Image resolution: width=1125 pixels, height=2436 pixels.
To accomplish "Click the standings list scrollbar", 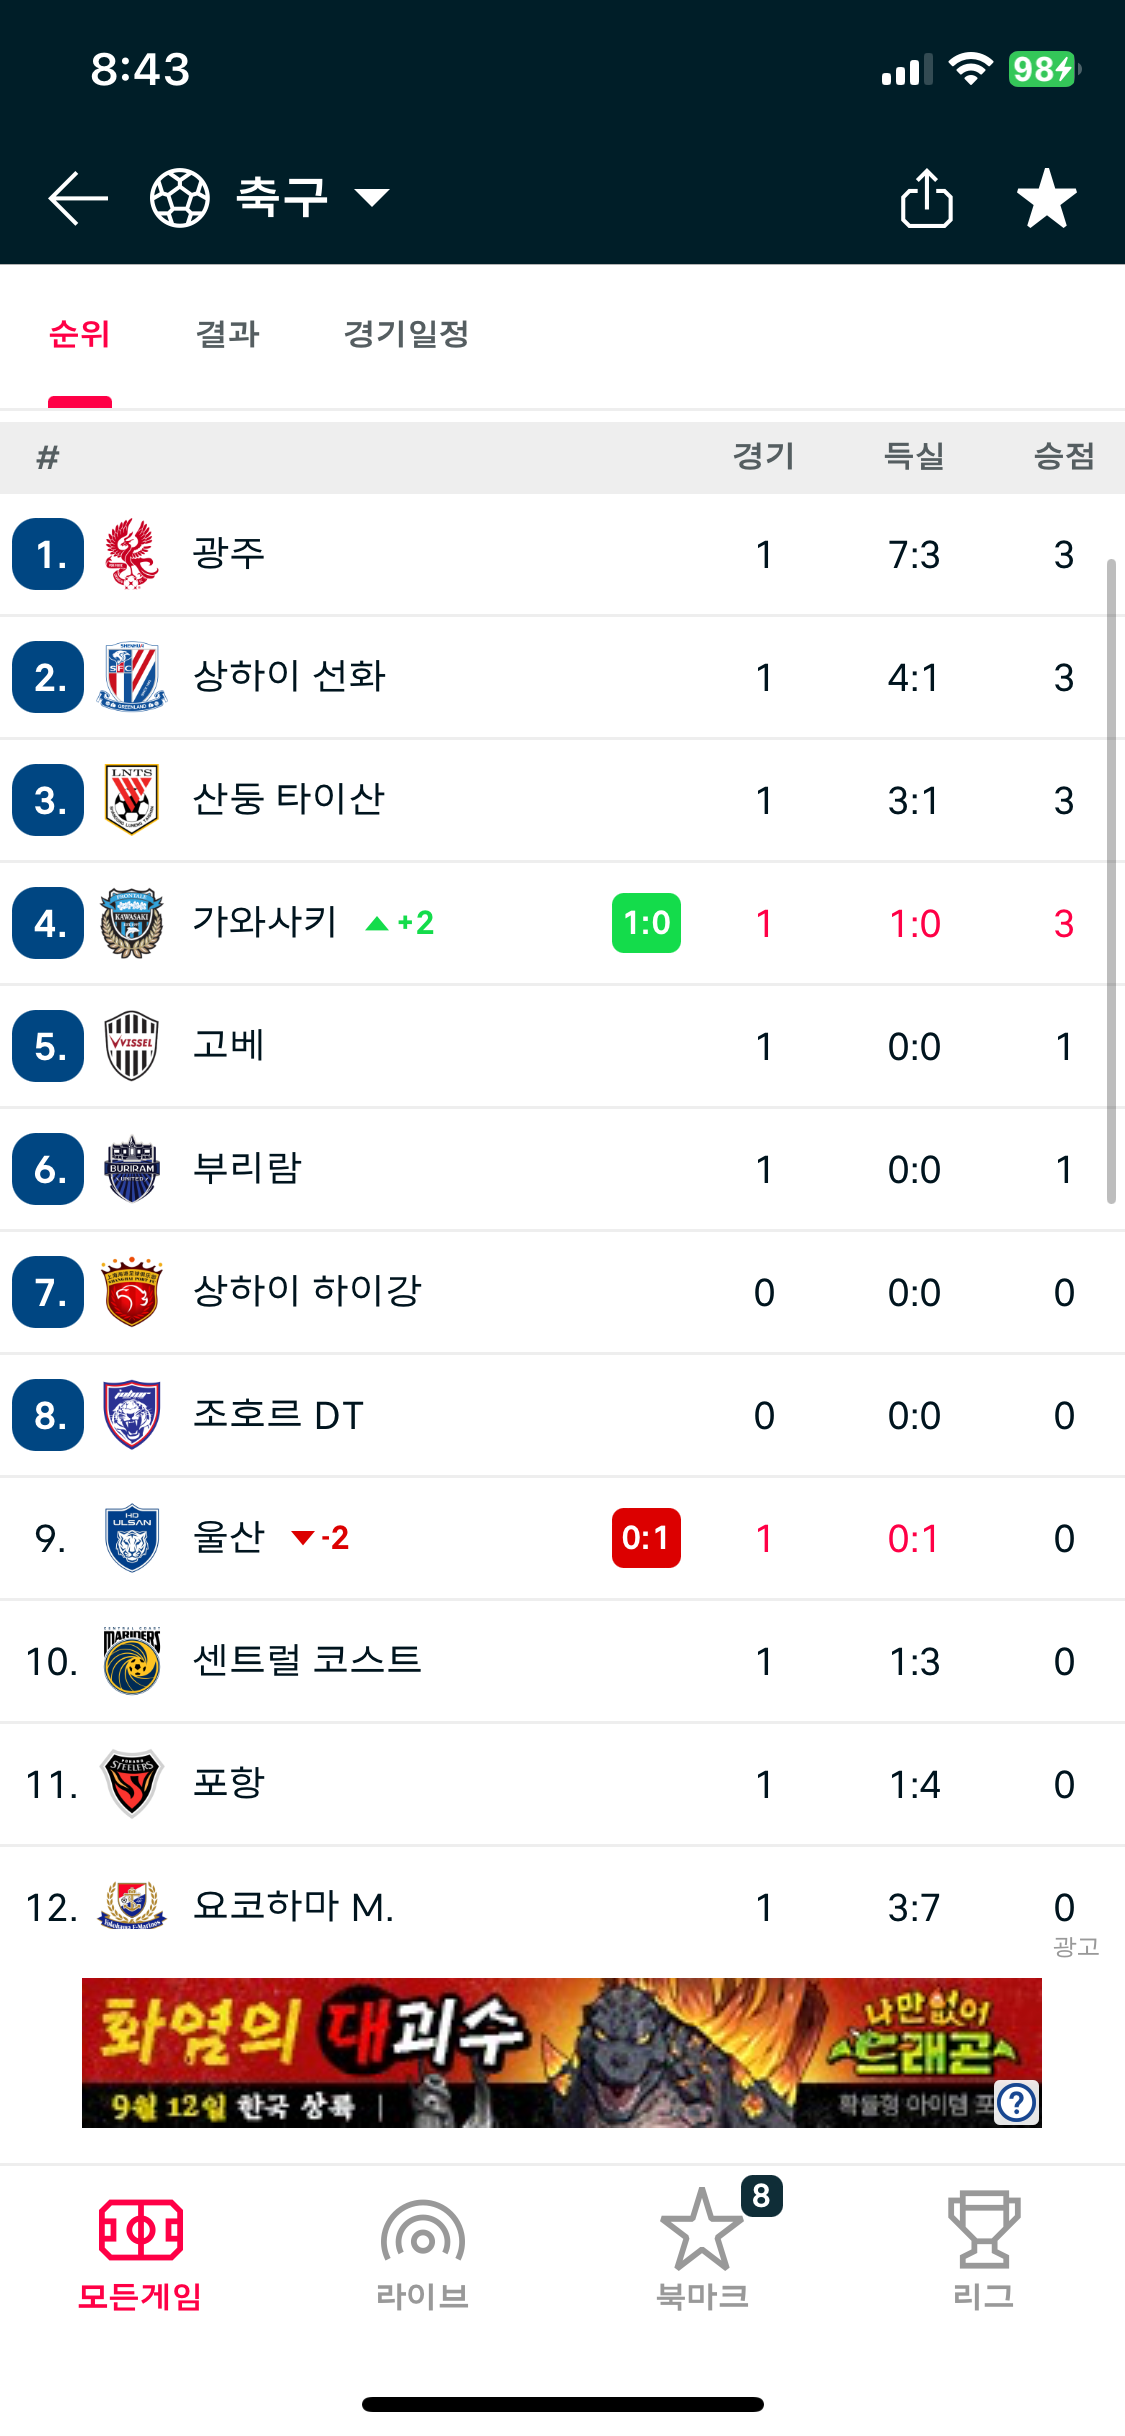I will pos(1111,880).
